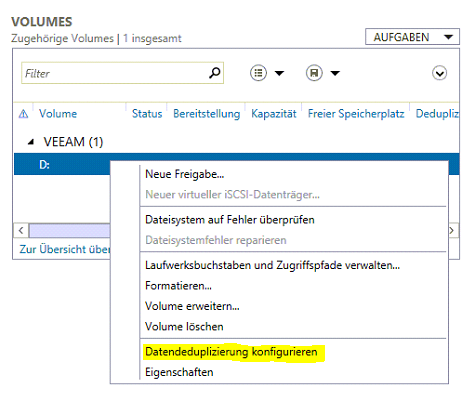Collapse the VEEAM (1) group triangle
467x393 pixels.
(x=31, y=142)
